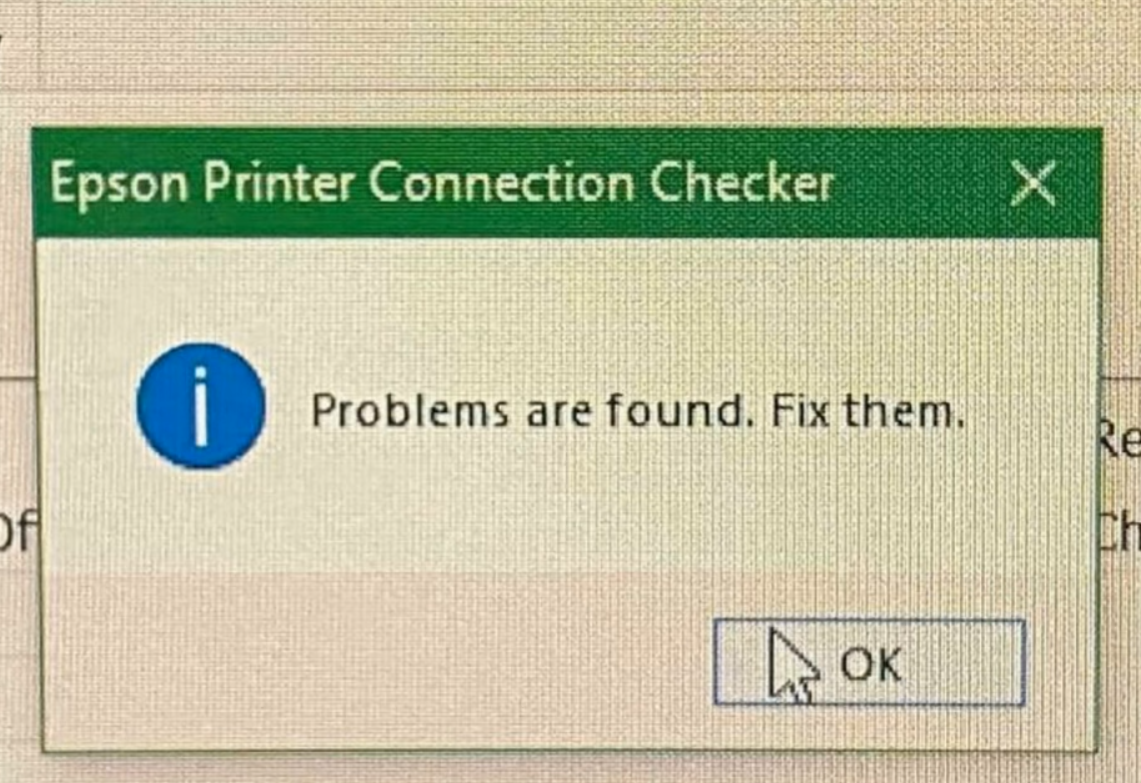Select the 'Problems are found. Fix them.' message
This screenshot has width=1141, height=783.
click(637, 411)
